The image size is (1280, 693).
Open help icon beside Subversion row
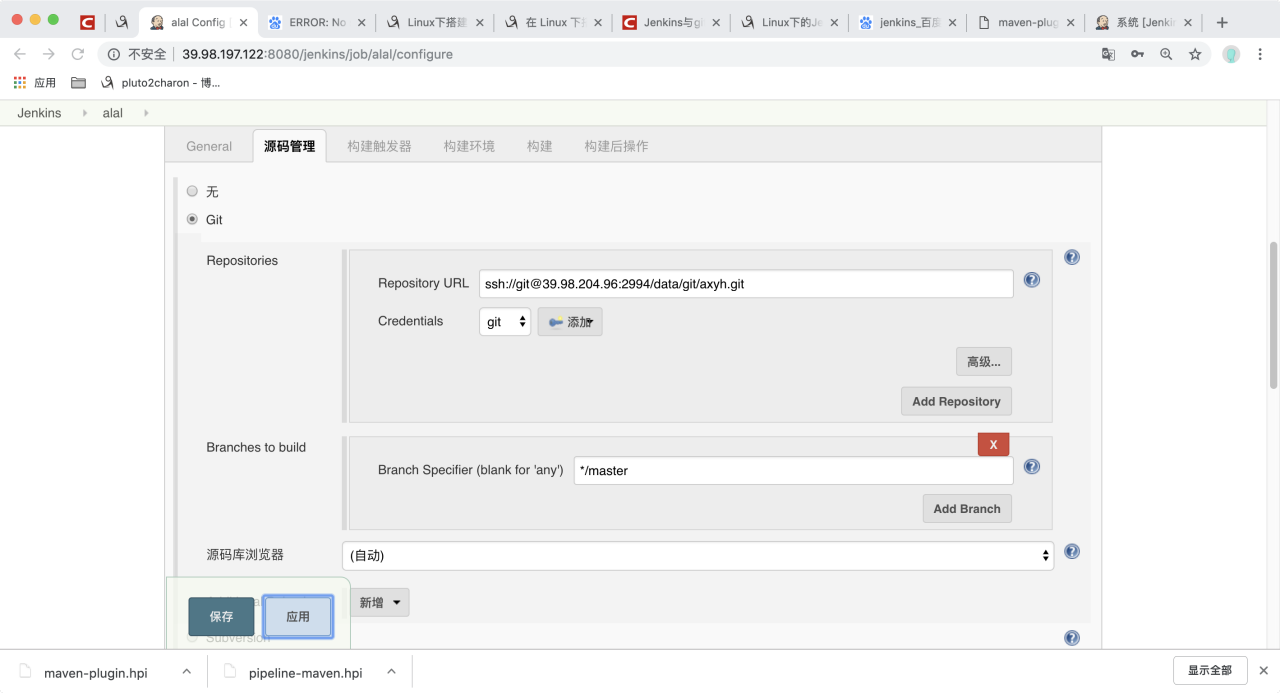click(1072, 638)
